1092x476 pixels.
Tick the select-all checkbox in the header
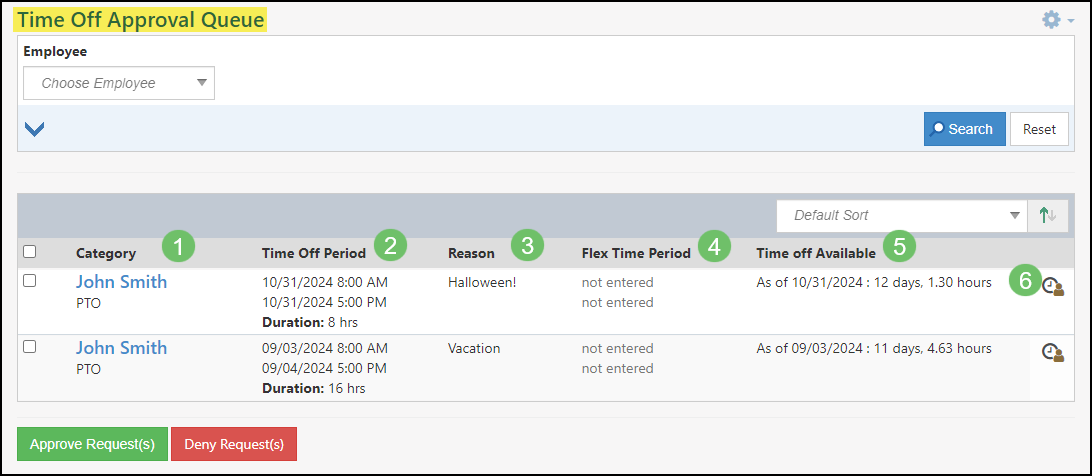[30, 252]
